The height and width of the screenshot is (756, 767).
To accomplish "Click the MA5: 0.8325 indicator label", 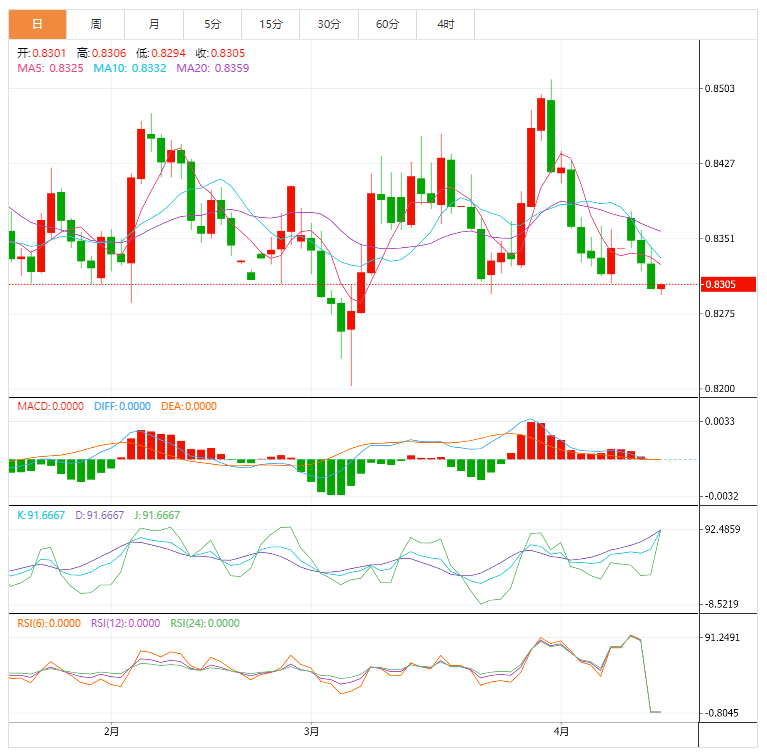I will (x=51, y=68).
